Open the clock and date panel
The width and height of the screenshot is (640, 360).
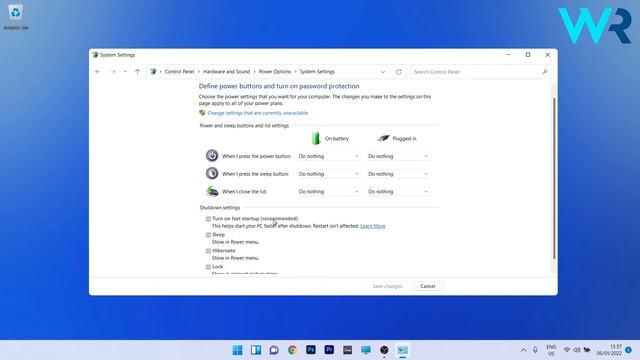[x=609, y=350]
